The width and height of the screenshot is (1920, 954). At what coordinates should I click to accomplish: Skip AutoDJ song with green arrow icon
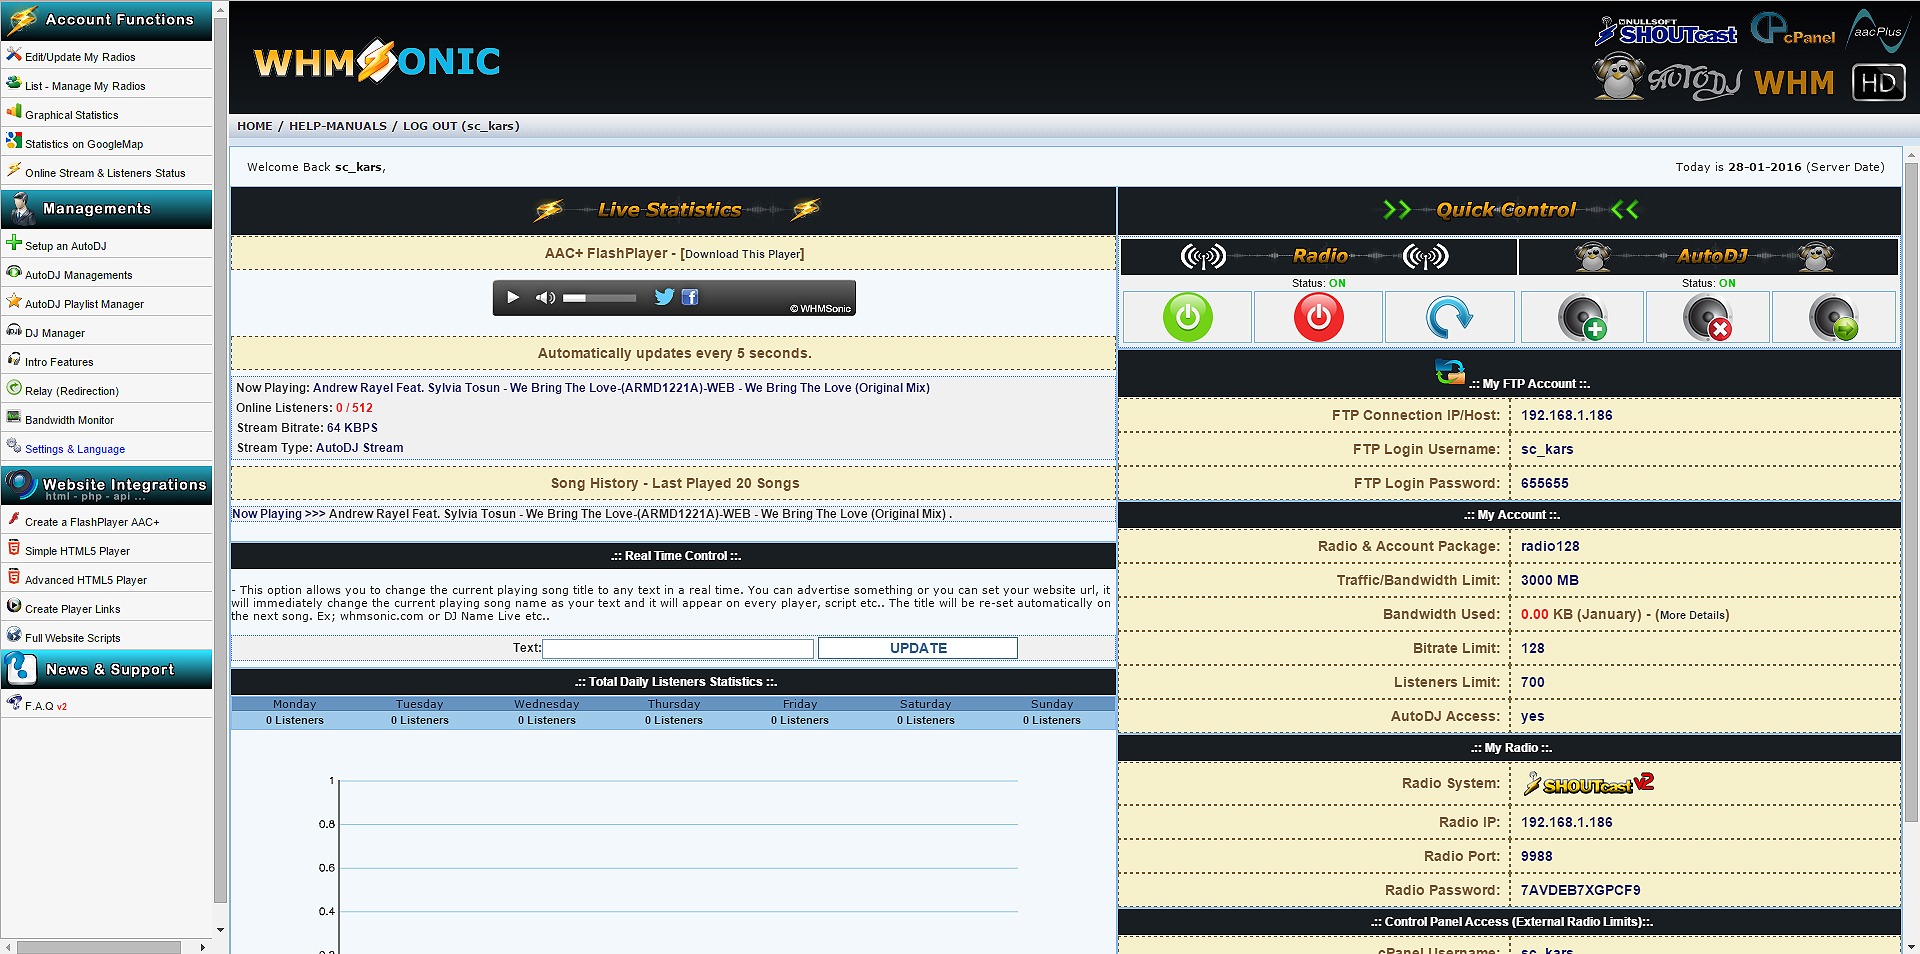click(x=1833, y=318)
